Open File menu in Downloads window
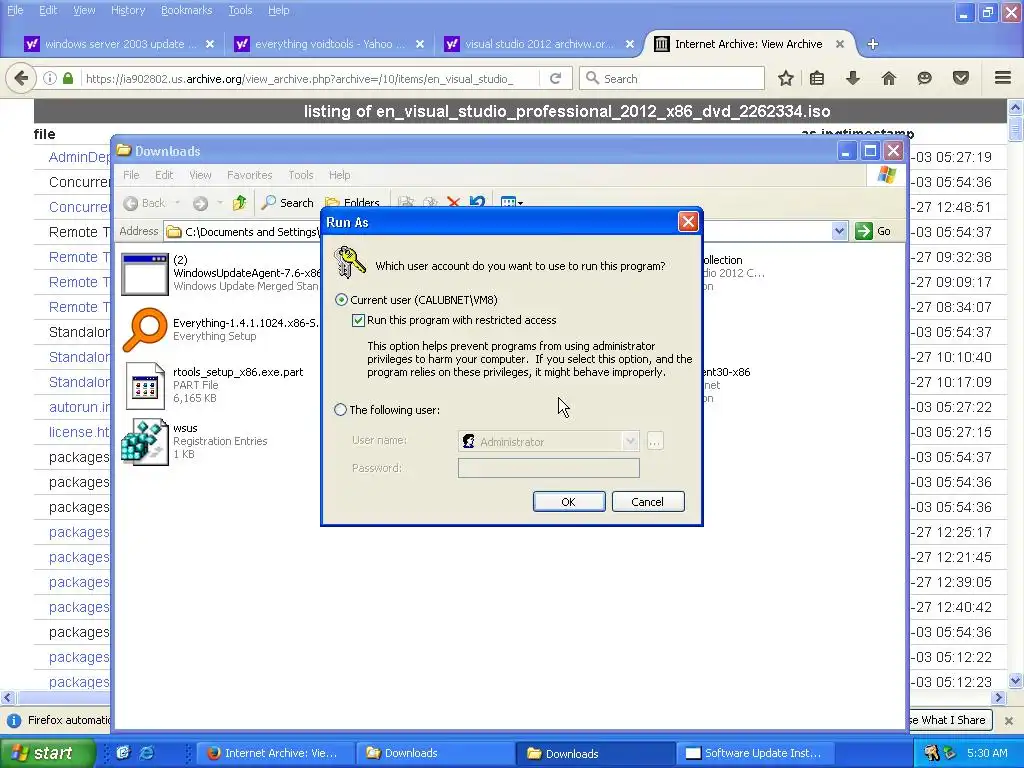 (x=131, y=175)
